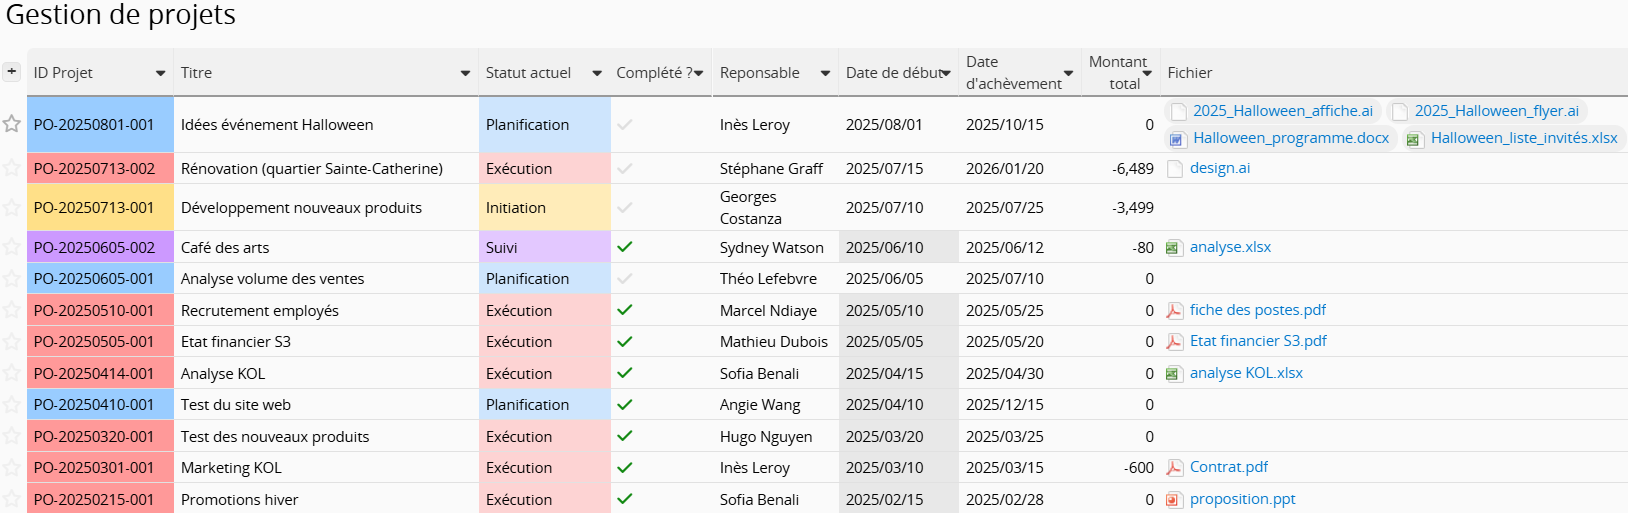Open the proposition.ppt file link
The image size is (1628, 513).
[x=1242, y=499]
